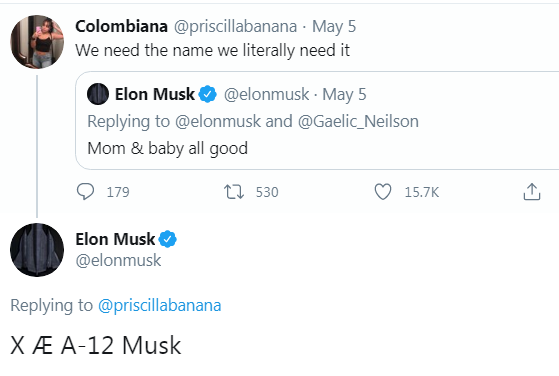Open the Colombiana display name

(122, 26)
